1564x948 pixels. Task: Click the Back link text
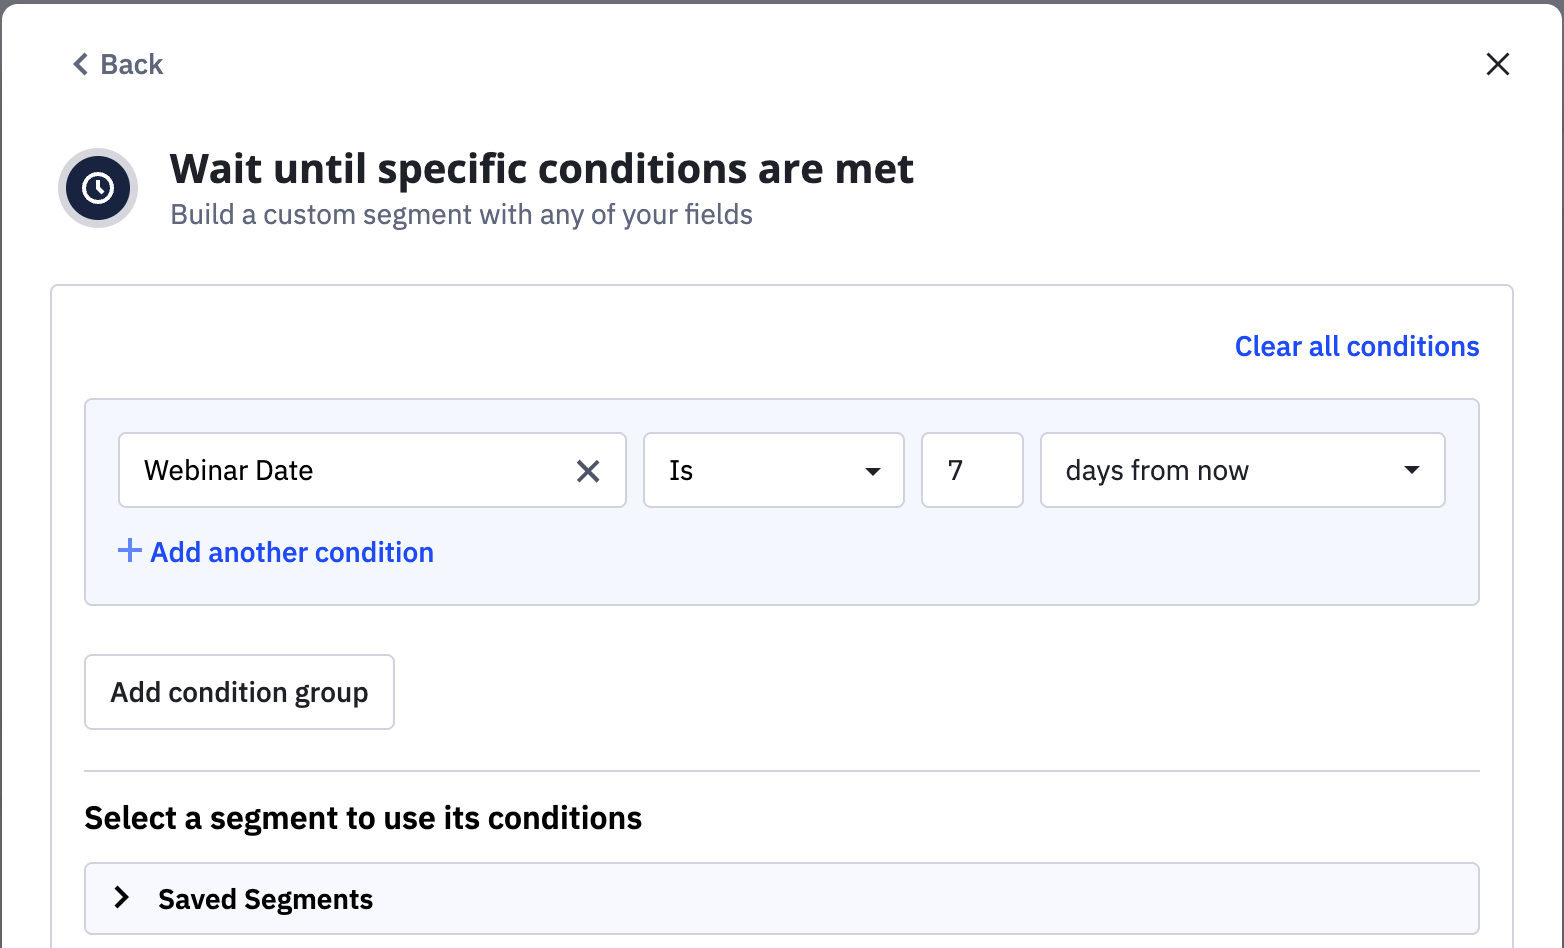[x=132, y=65]
